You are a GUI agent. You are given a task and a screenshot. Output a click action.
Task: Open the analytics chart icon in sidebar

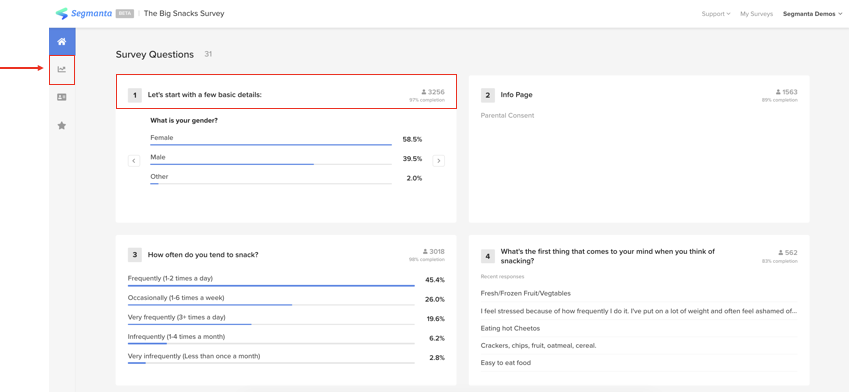pos(62,69)
